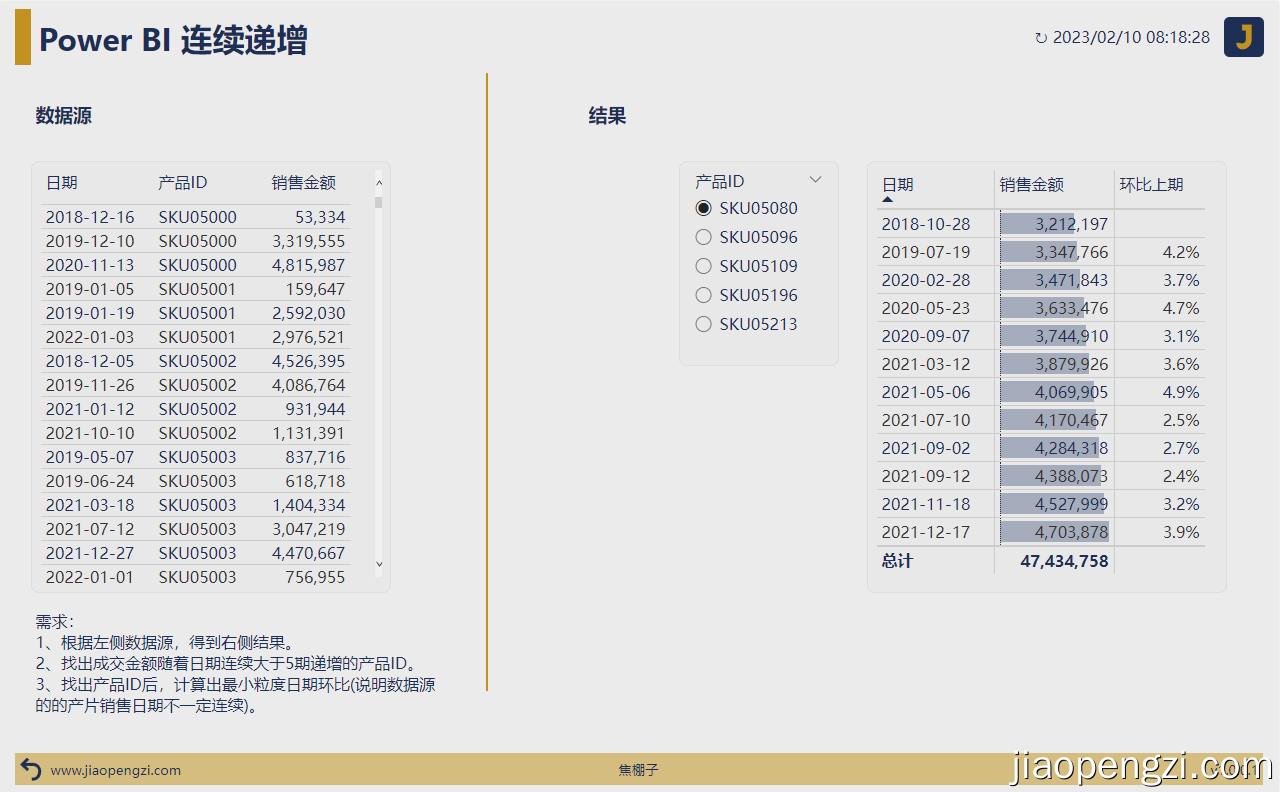Click the J logo icon in header

[1244, 37]
